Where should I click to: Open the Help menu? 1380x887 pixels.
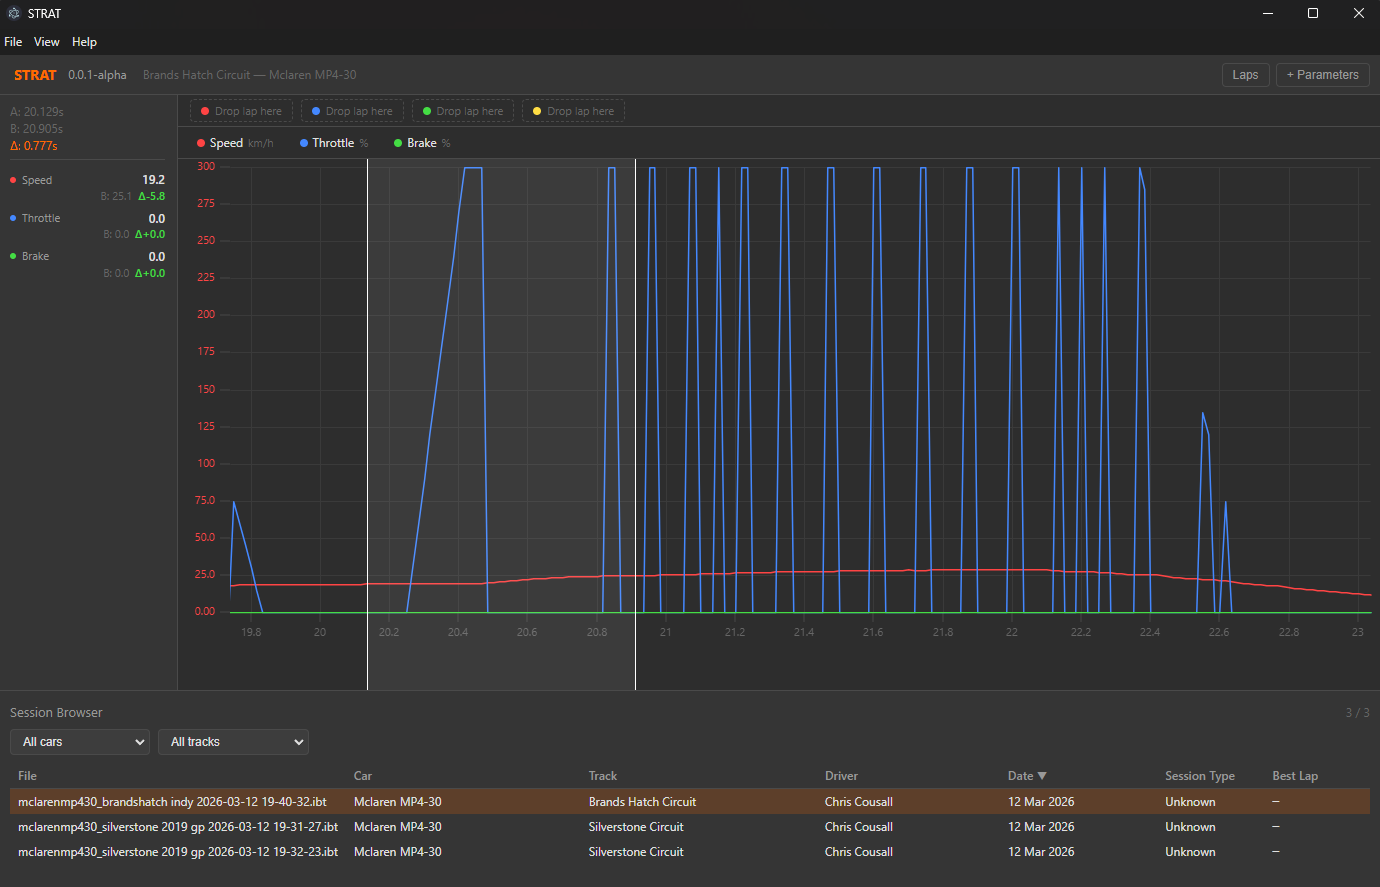point(84,42)
